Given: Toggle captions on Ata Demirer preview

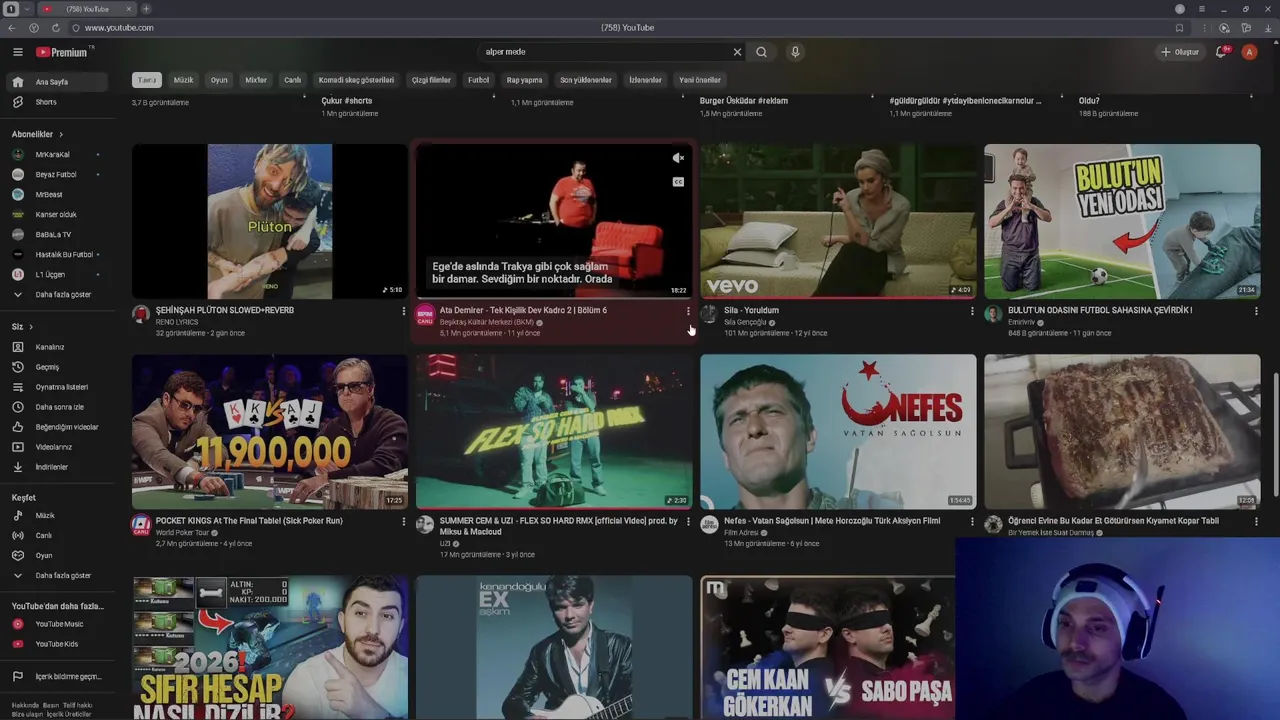Looking at the screenshot, I should tap(678, 182).
